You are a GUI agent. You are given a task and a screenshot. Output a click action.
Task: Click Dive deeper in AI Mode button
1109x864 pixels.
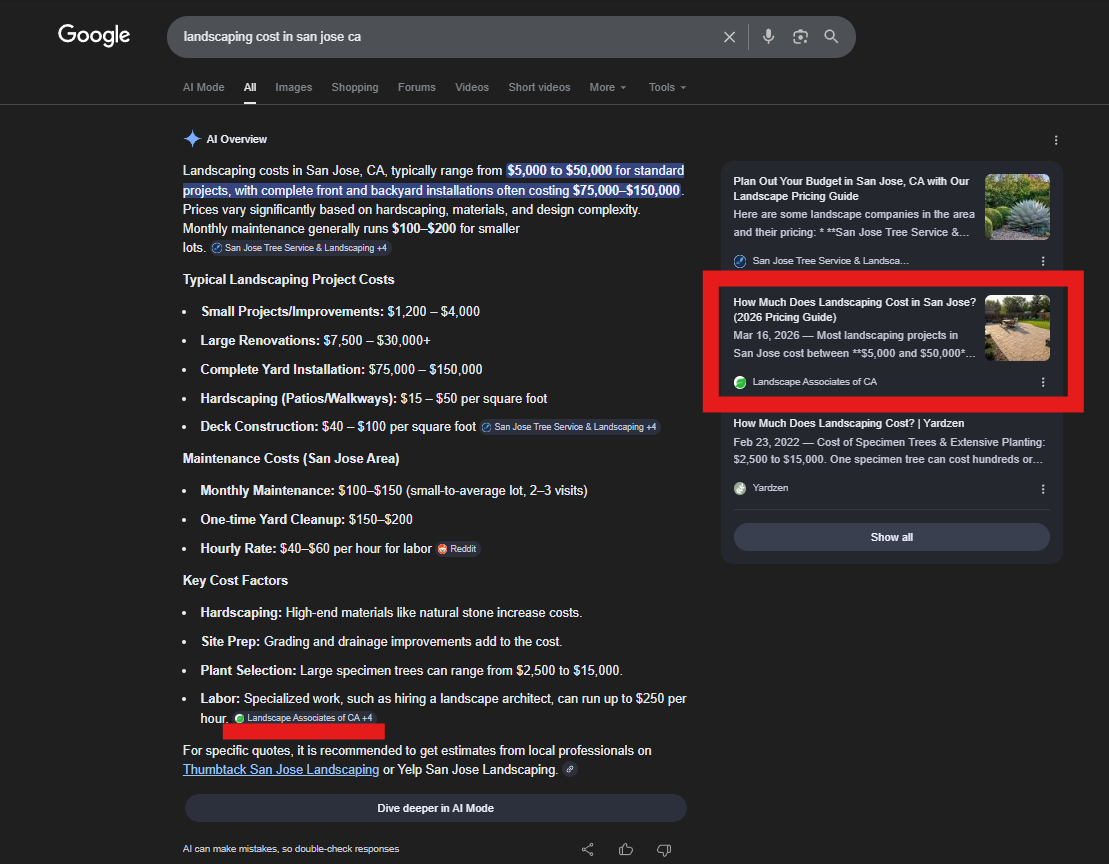(436, 808)
